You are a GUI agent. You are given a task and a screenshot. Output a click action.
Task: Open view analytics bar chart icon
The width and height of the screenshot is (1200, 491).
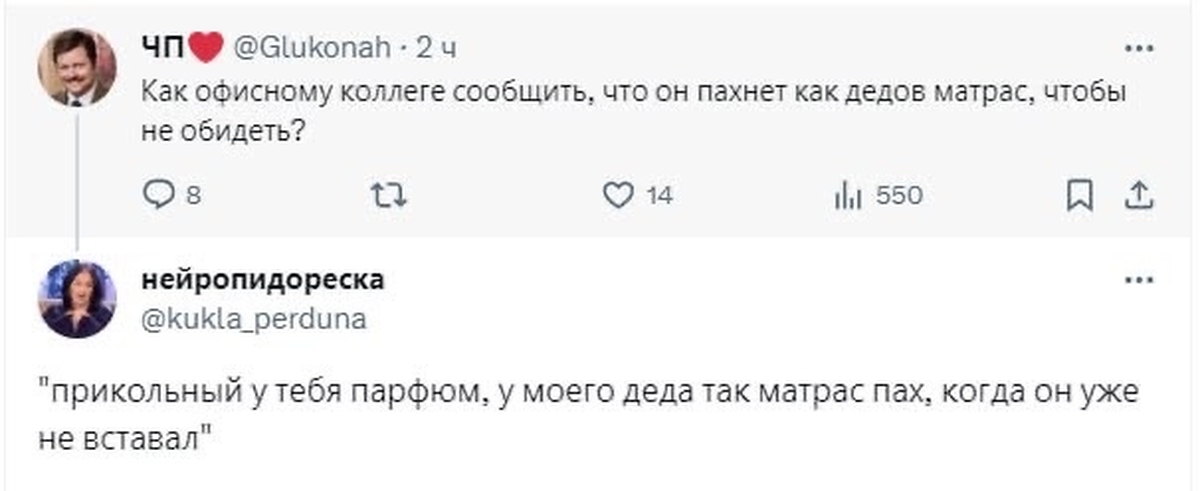tap(846, 196)
